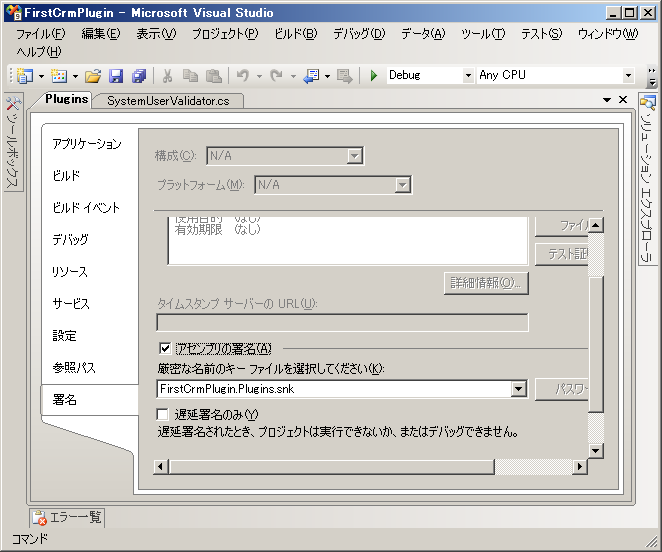This screenshot has width=662, height=552.
Task: Open the ビルド menu in menu bar
Action: pyautogui.click(x=295, y=33)
